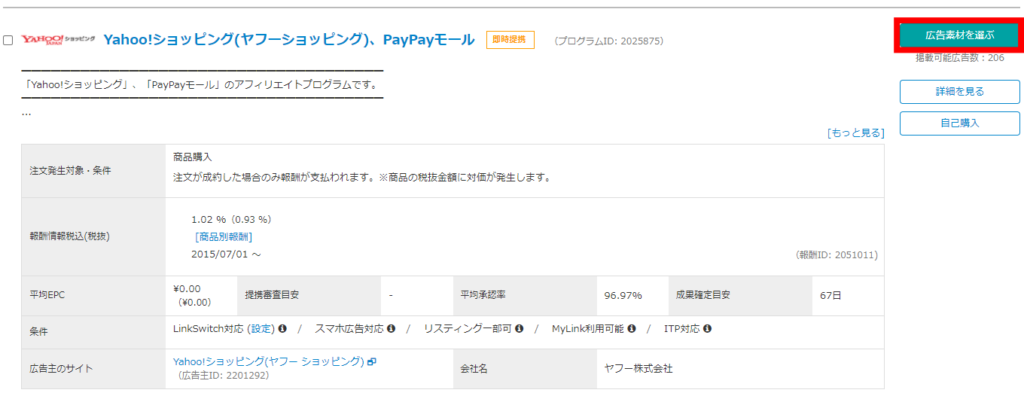Click the 96.97% approval rate value
The height and width of the screenshot is (396, 1024).
[x=623, y=295]
